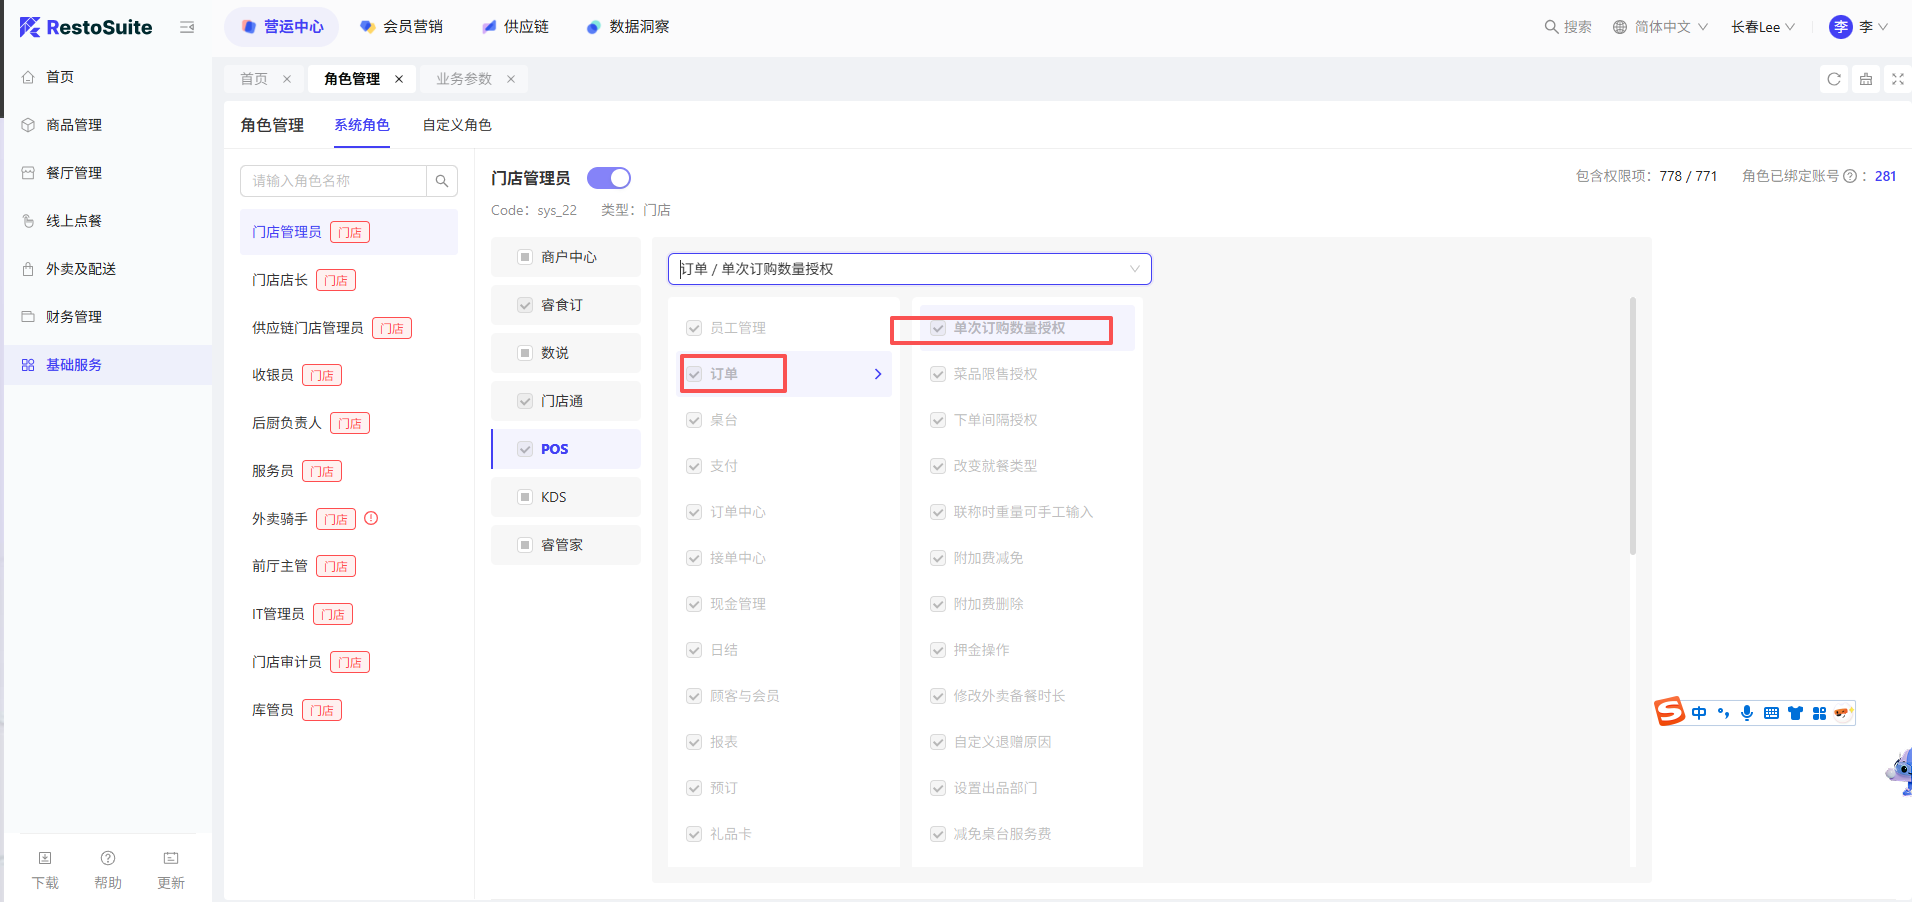The height and width of the screenshot is (902, 1912).
Task: Expand the 简体中文 language selector
Action: click(1660, 27)
